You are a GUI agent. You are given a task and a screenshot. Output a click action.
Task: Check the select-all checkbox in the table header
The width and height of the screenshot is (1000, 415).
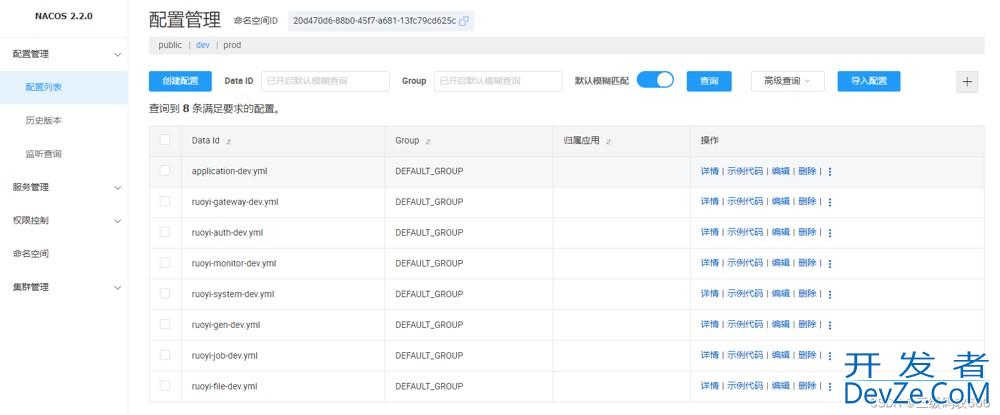(x=165, y=140)
